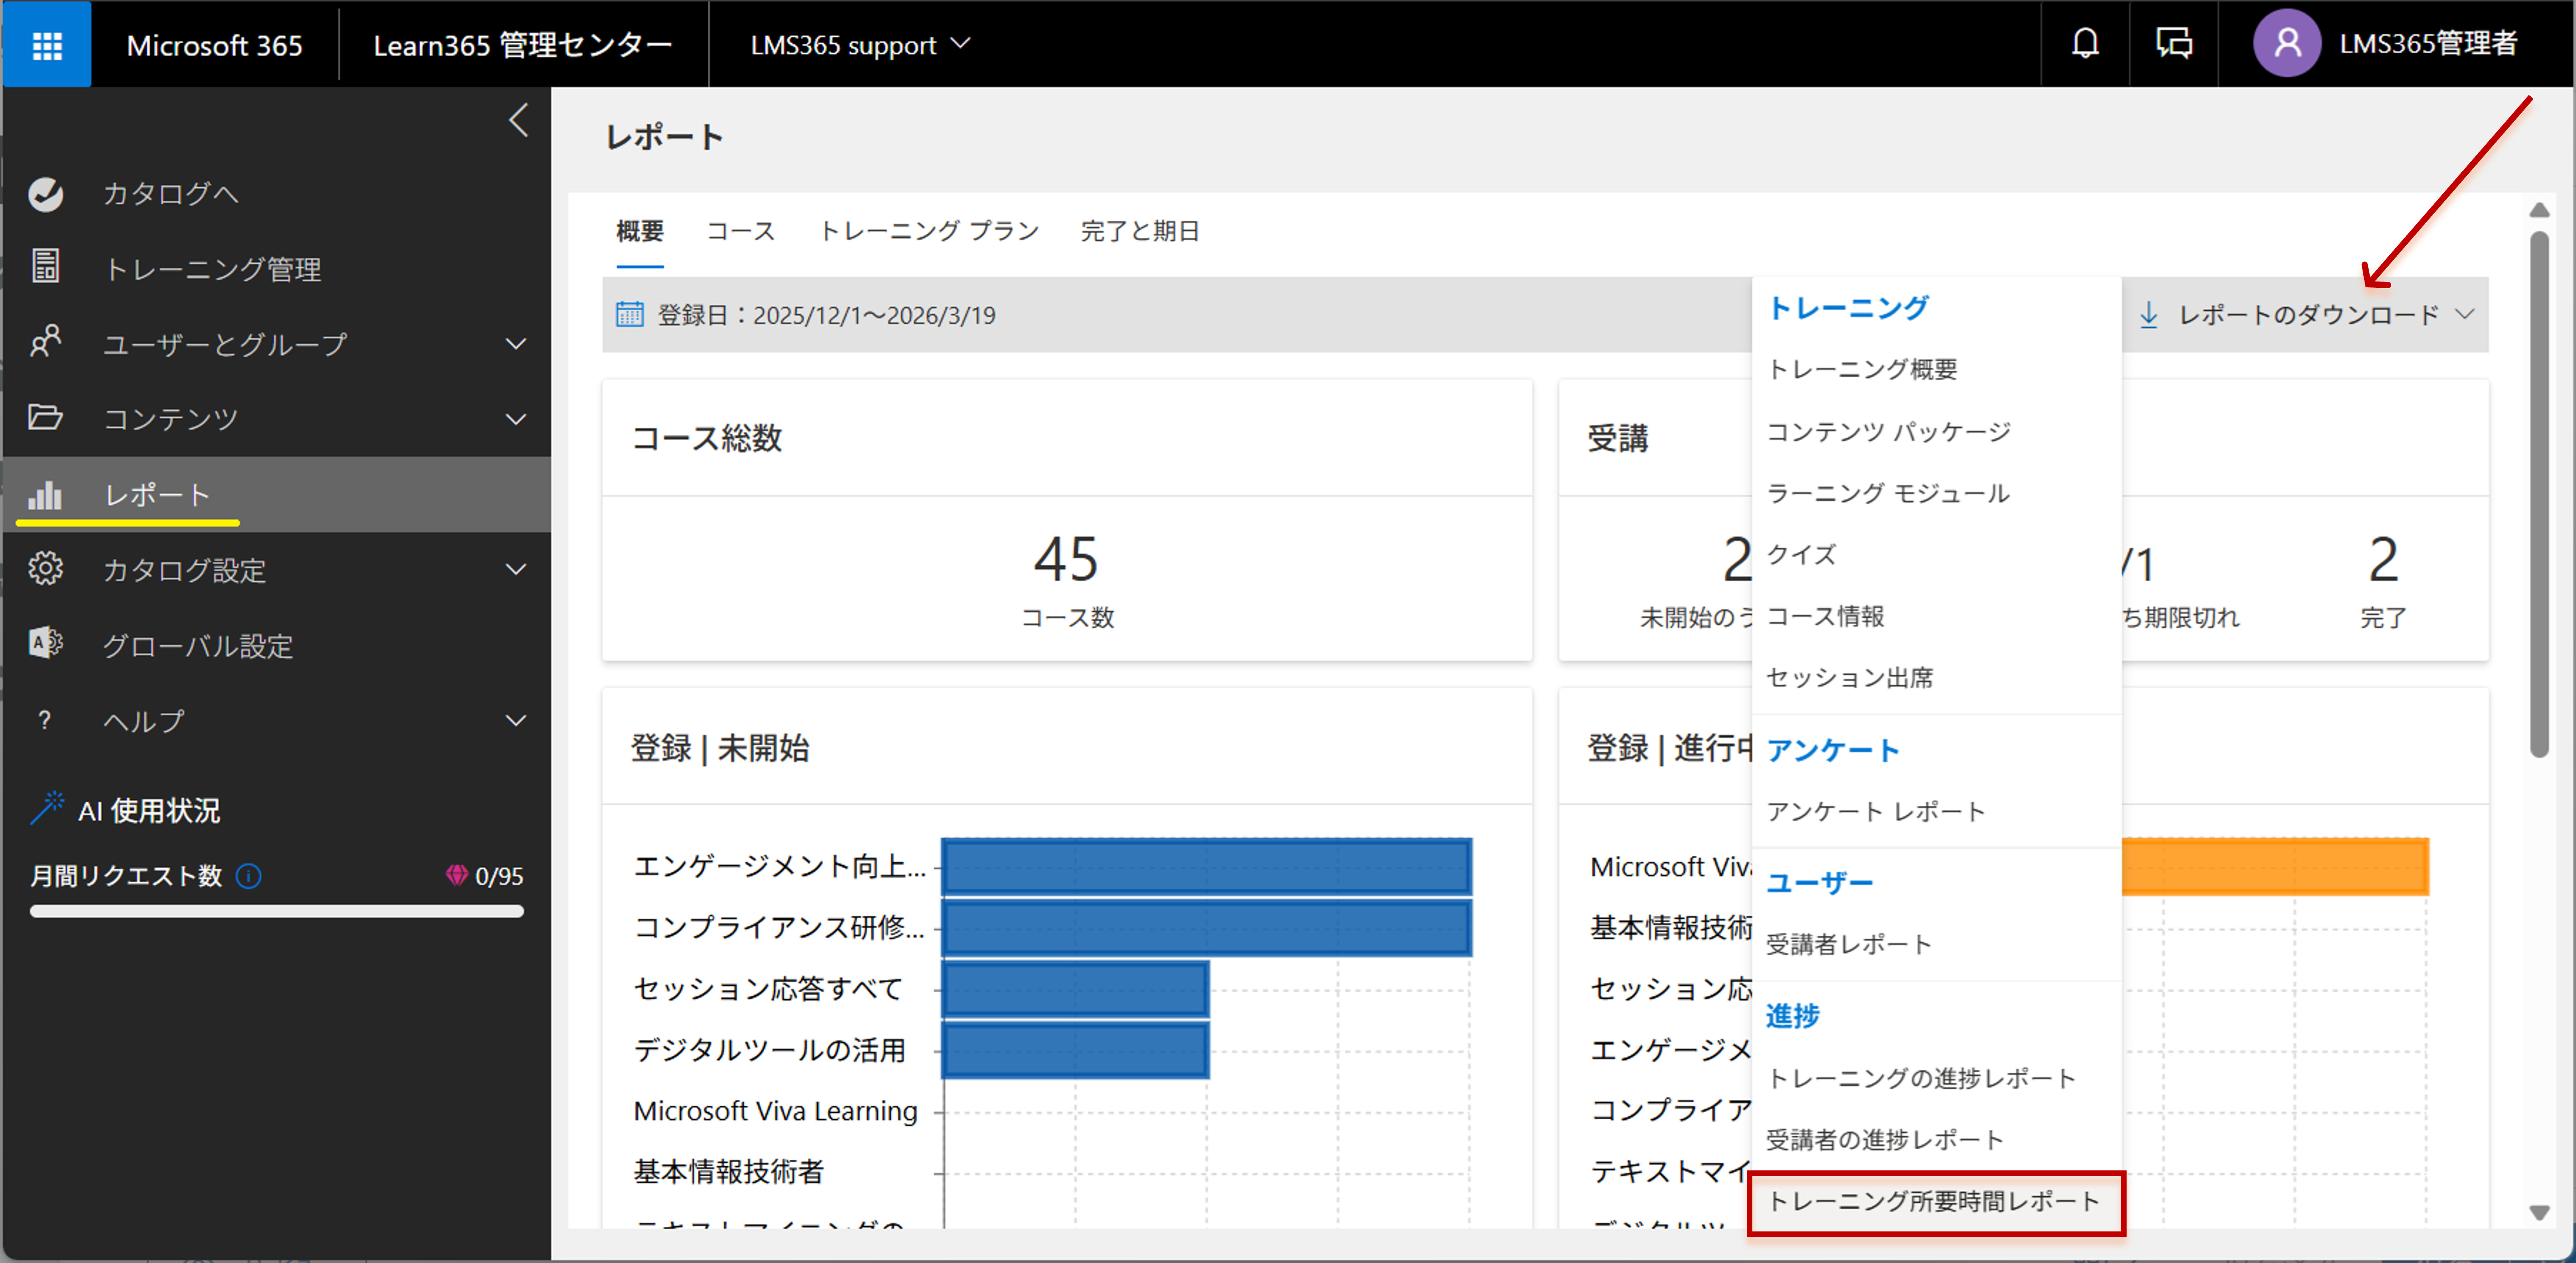Screen dimensions: 2576x1263
Task: Click the エンゲージメント向上 blue bar
Action: click(x=1206, y=866)
